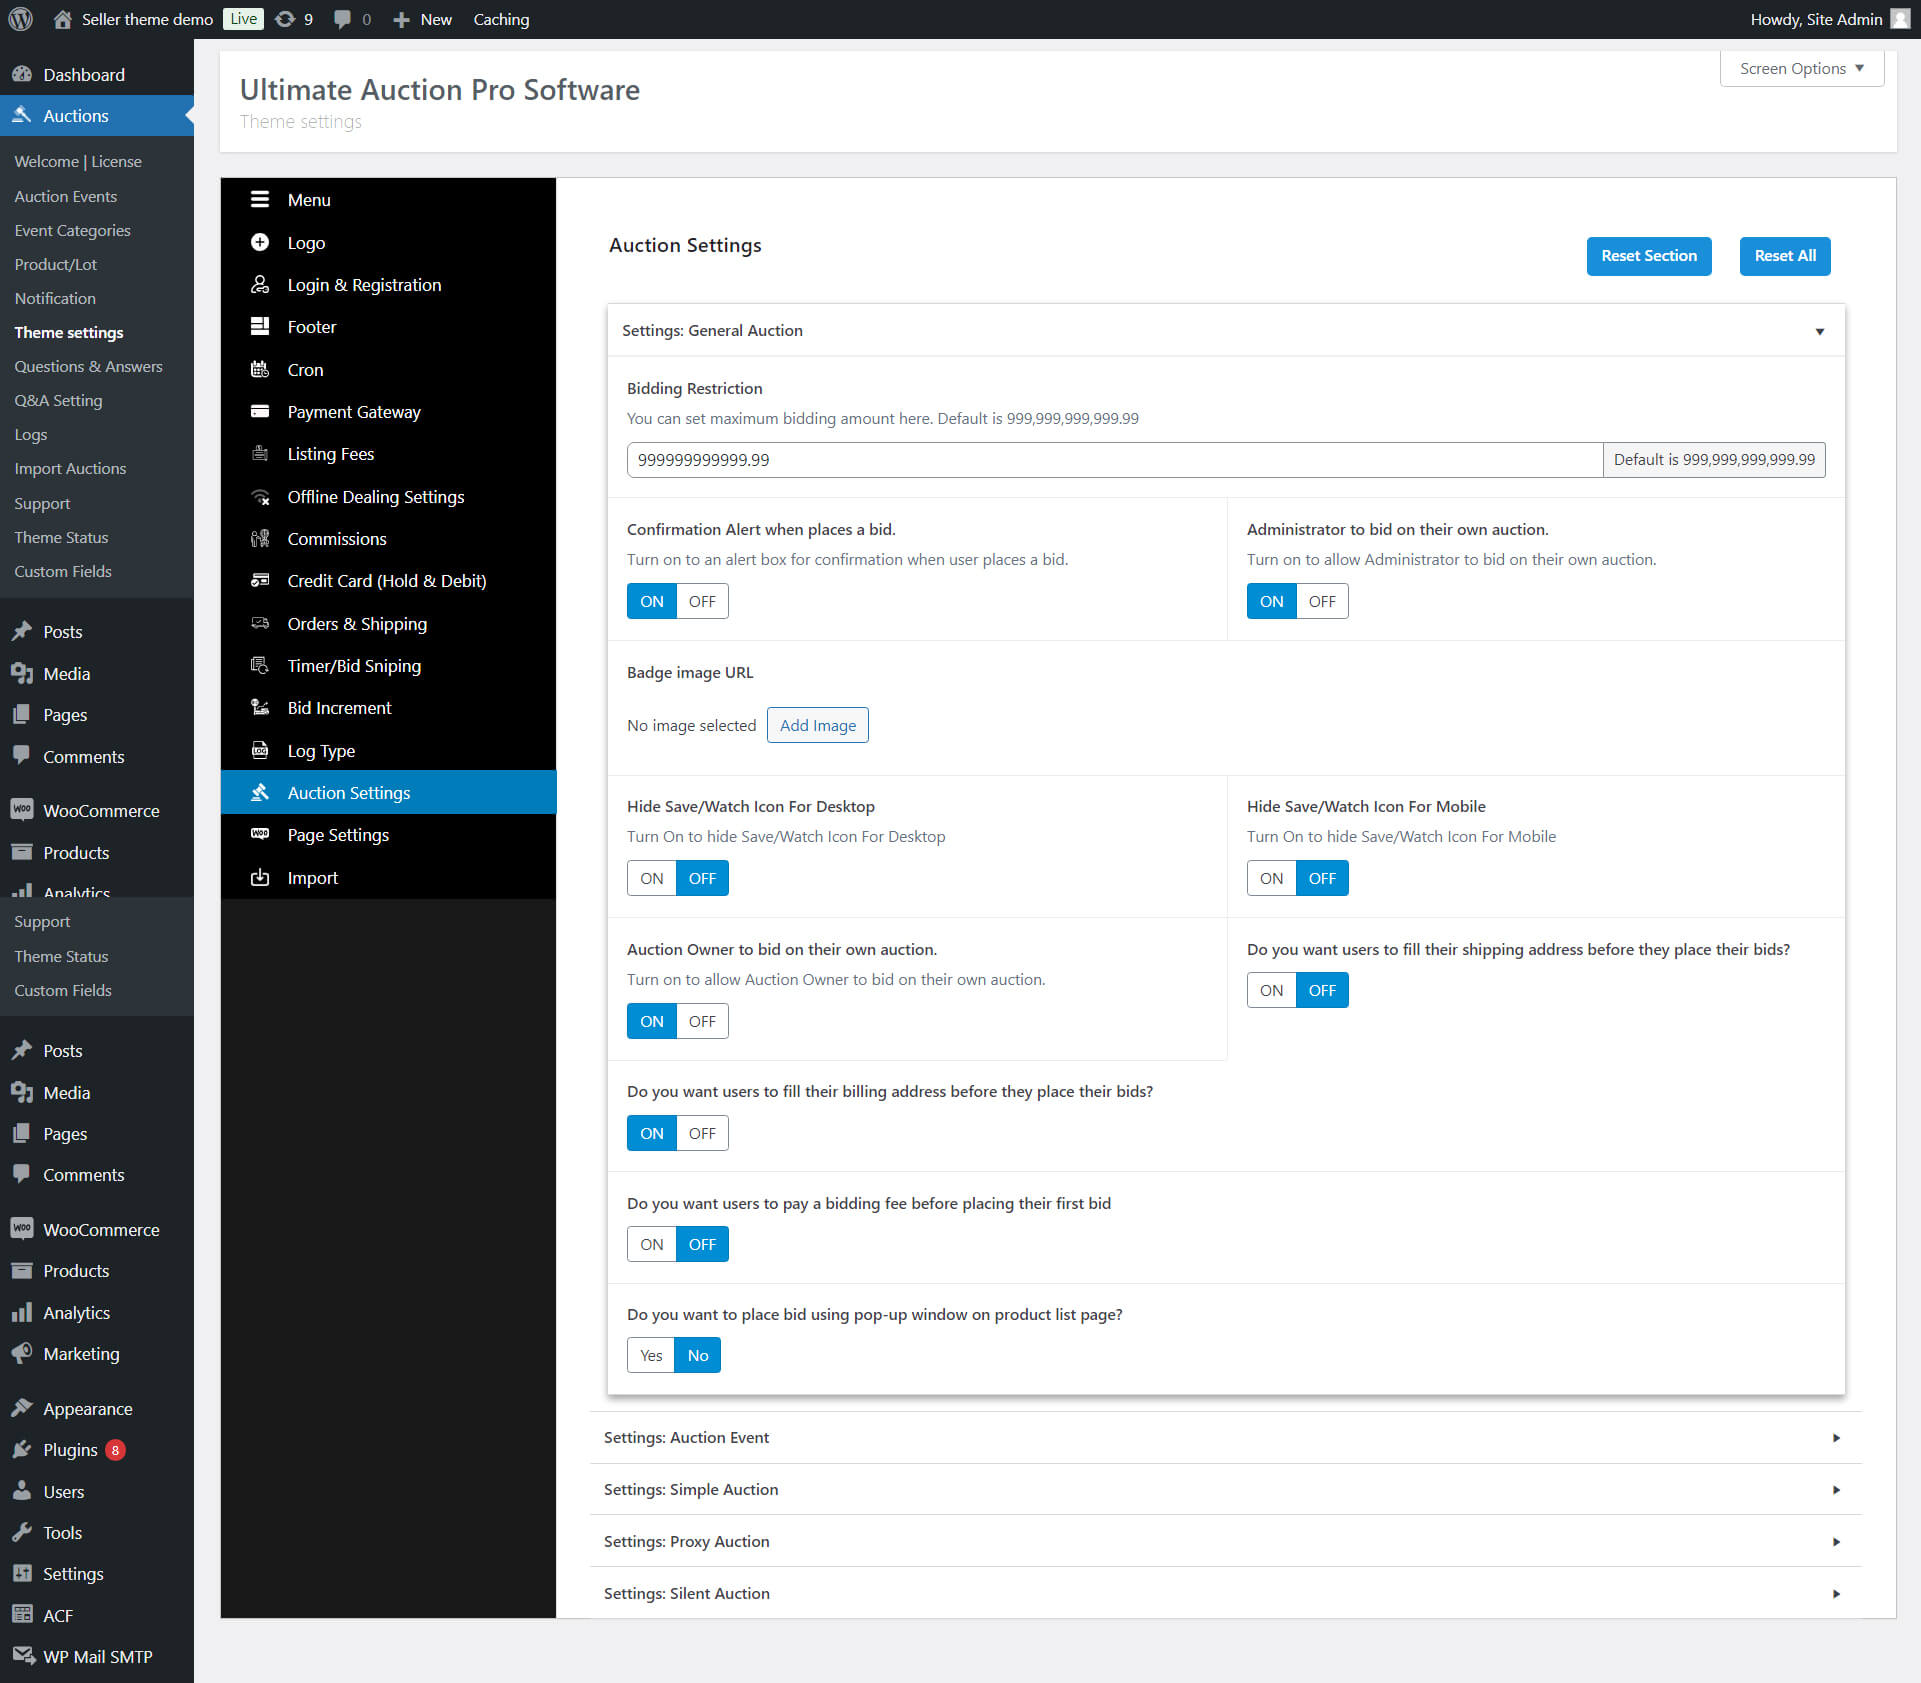The width and height of the screenshot is (1921, 1683).
Task: Expand the Settings: Simple Auction section
Action: [x=1226, y=1489]
